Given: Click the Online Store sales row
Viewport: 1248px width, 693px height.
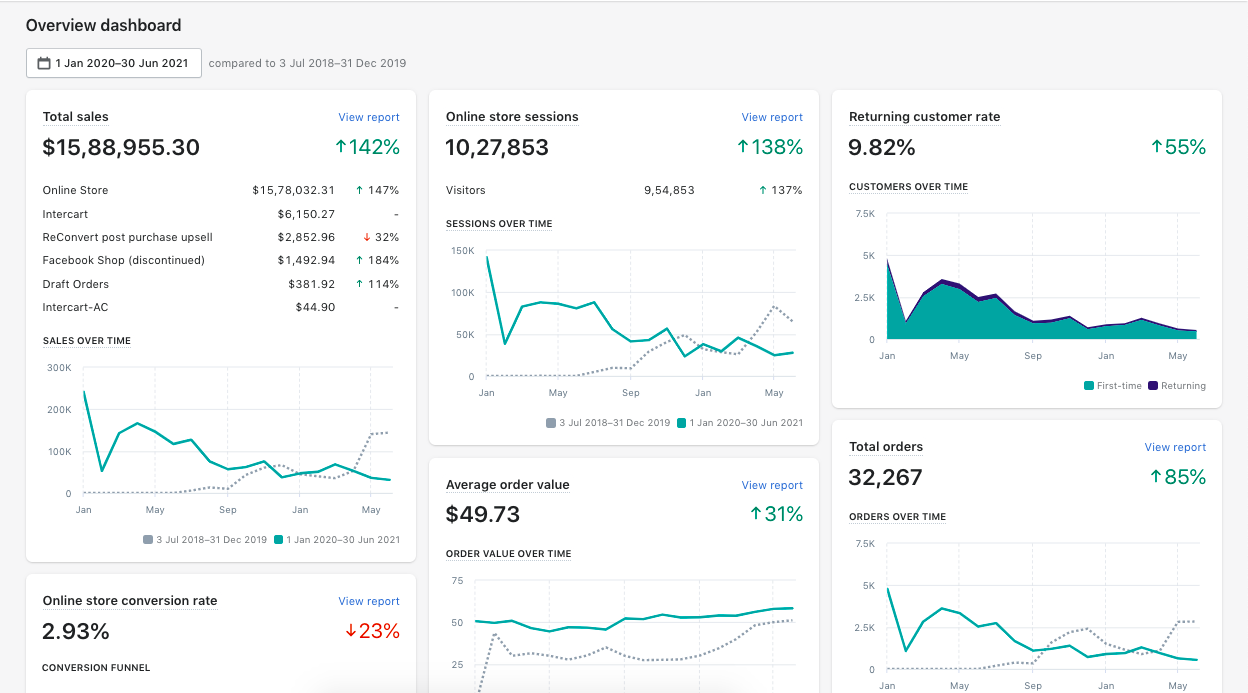Looking at the screenshot, I should [221, 190].
